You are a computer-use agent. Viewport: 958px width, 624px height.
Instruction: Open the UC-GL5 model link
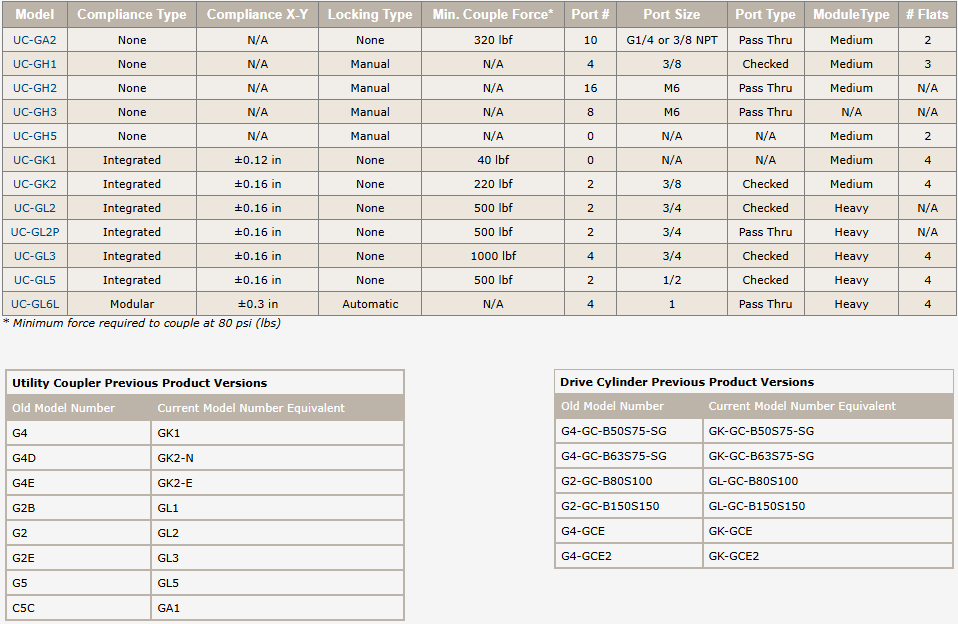35,280
